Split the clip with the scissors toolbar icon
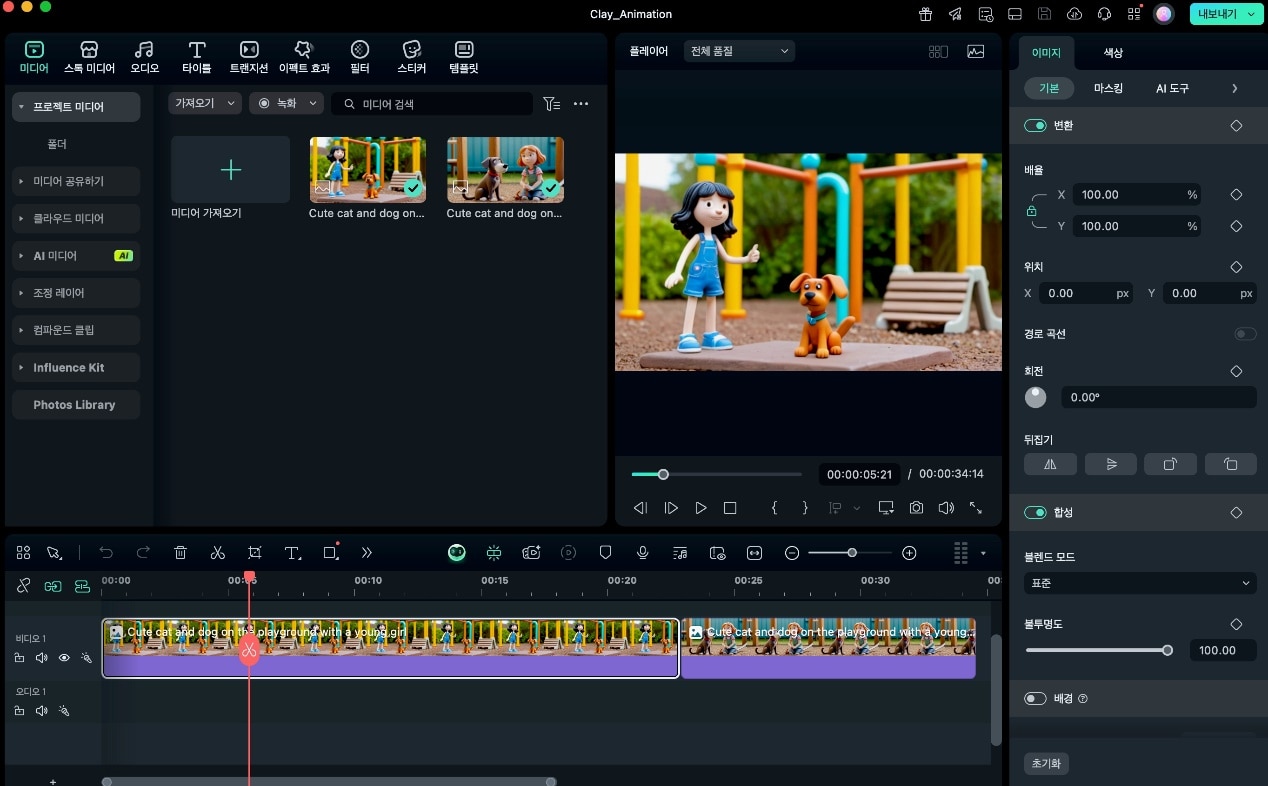 coord(218,552)
